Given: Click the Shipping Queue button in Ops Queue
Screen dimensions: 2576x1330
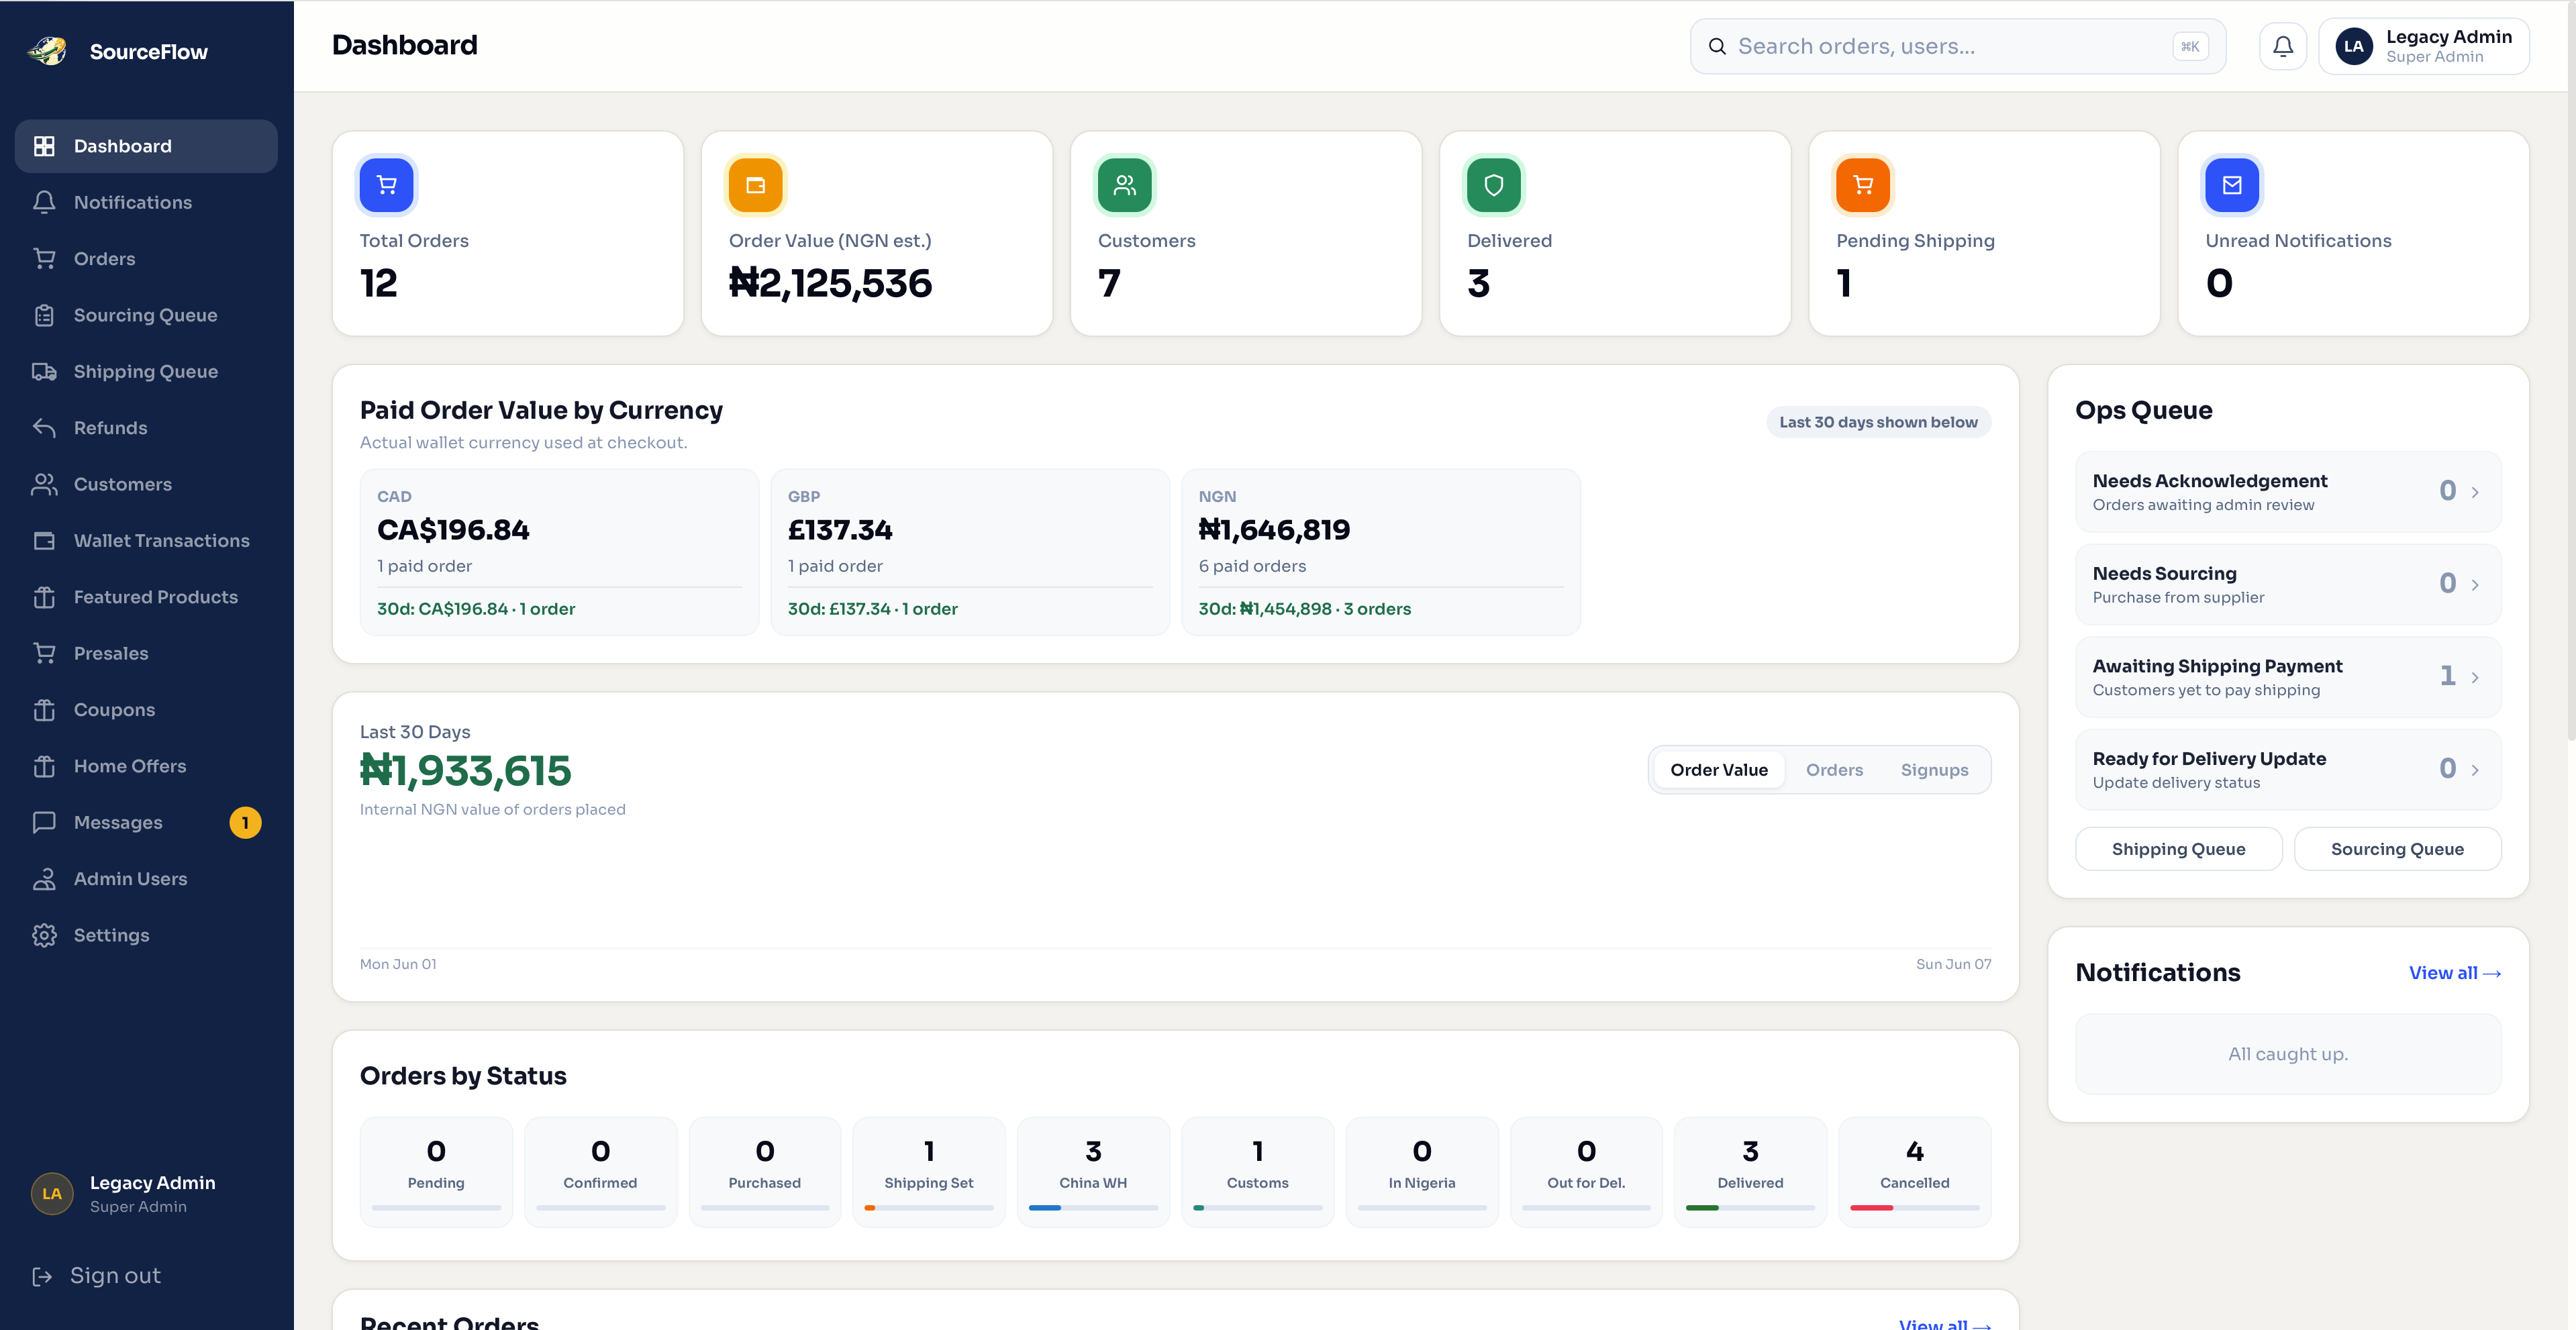Looking at the screenshot, I should coord(2178,849).
